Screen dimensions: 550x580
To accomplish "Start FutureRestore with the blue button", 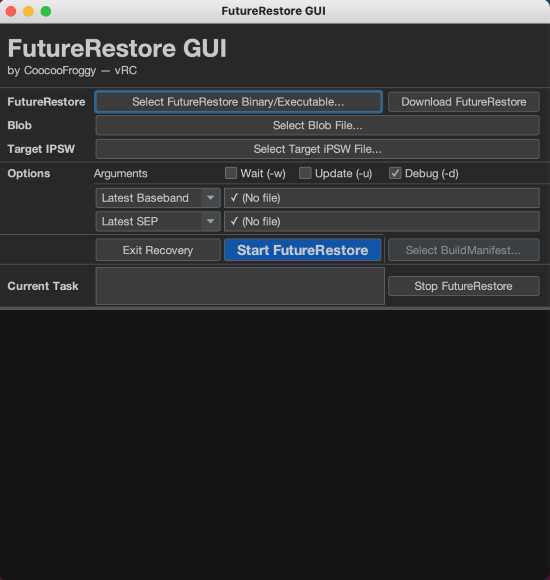I will click(303, 250).
